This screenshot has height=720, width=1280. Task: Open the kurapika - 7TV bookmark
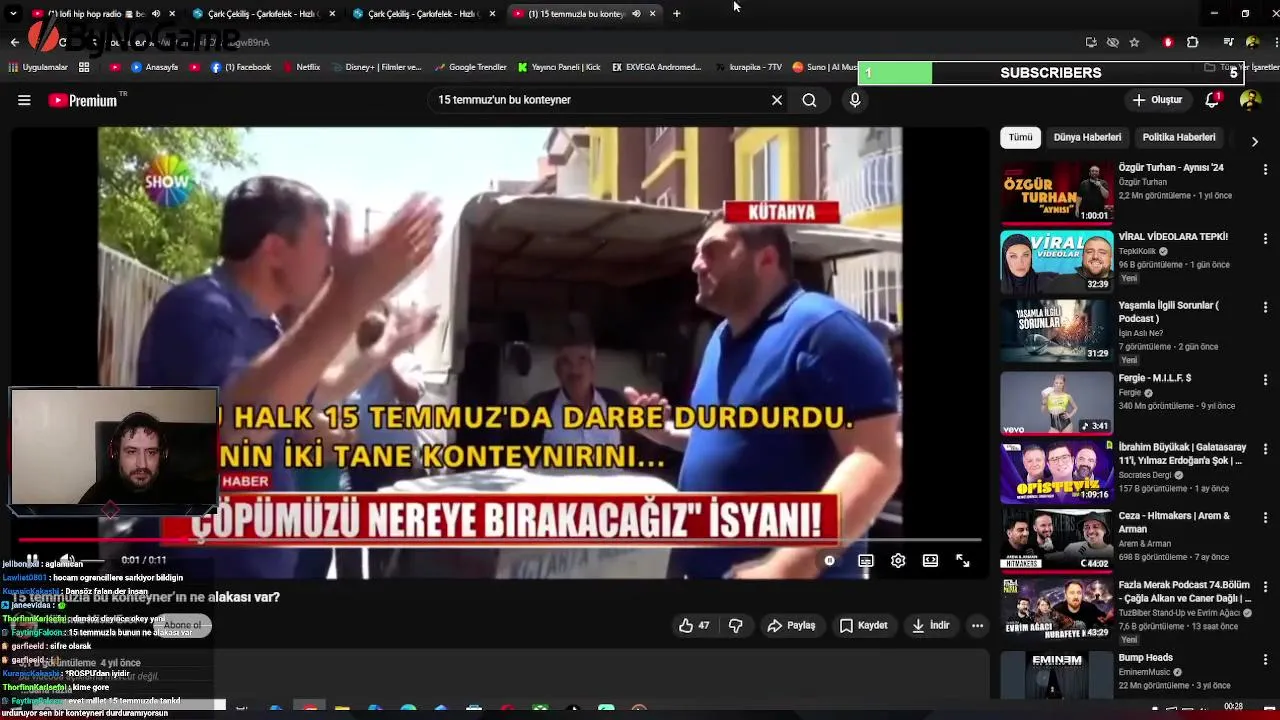(749, 67)
